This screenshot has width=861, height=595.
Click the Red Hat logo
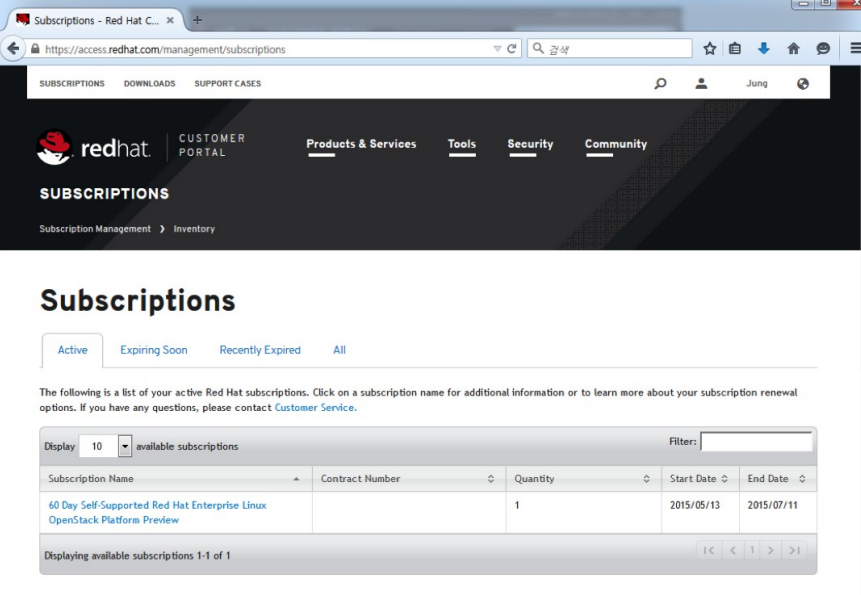click(93, 147)
